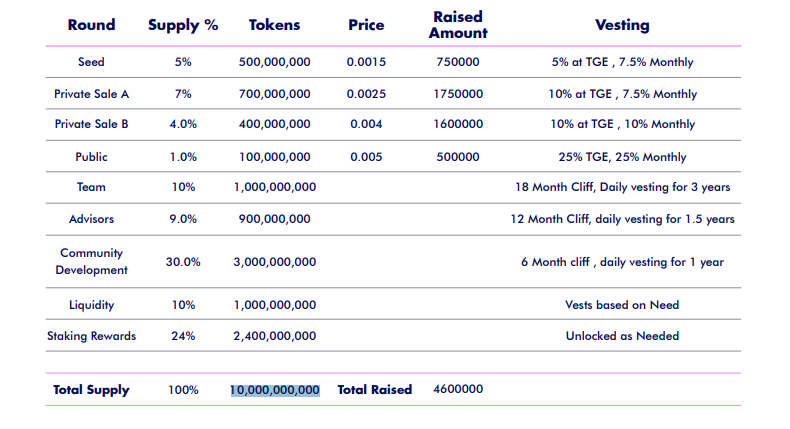This screenshot has width=790, height=429.
Task: Select the Seed price 0.0015 cell
Action: coord(366,62)
